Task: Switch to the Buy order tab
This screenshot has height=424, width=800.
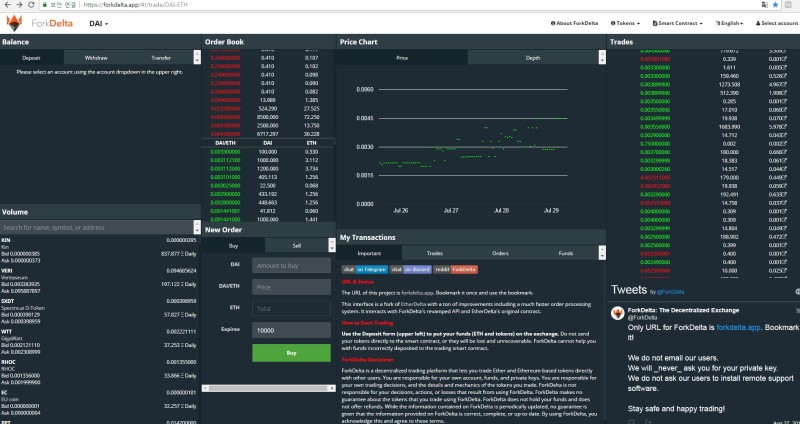Action: coord(233,245)
